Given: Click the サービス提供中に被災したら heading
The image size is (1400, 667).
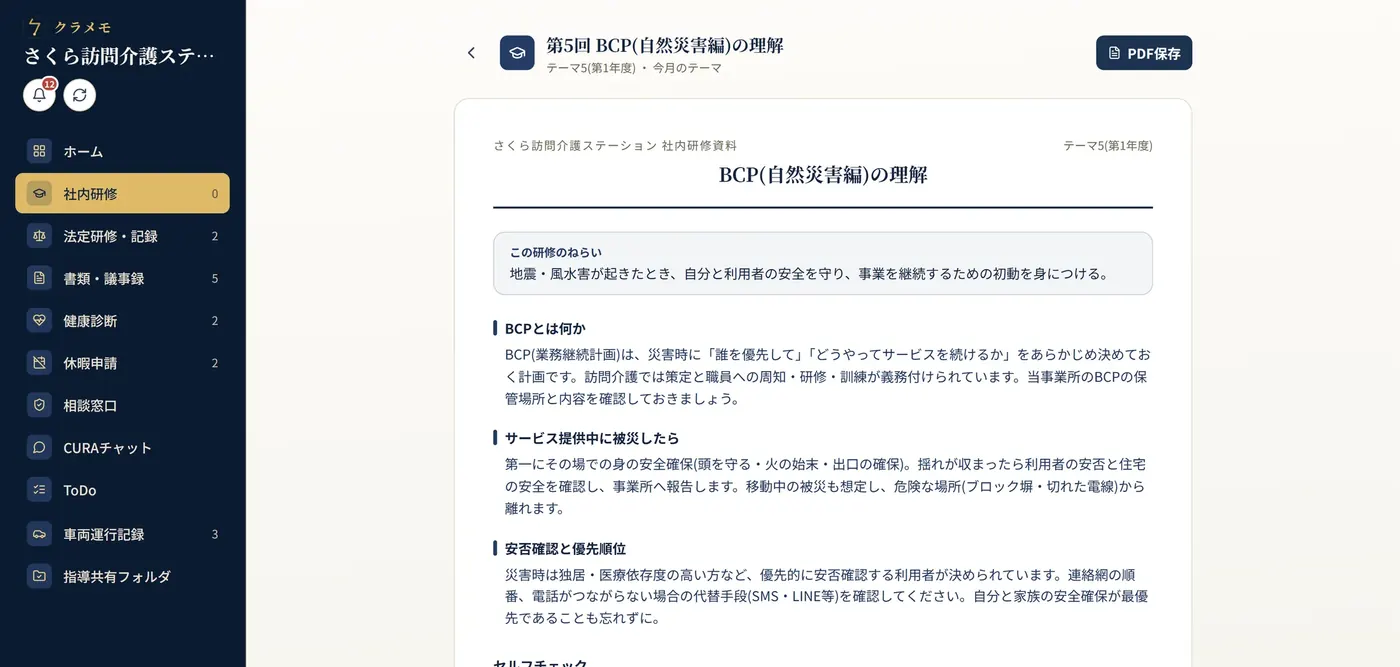Looking at the screenshot, I should [592, 438].
